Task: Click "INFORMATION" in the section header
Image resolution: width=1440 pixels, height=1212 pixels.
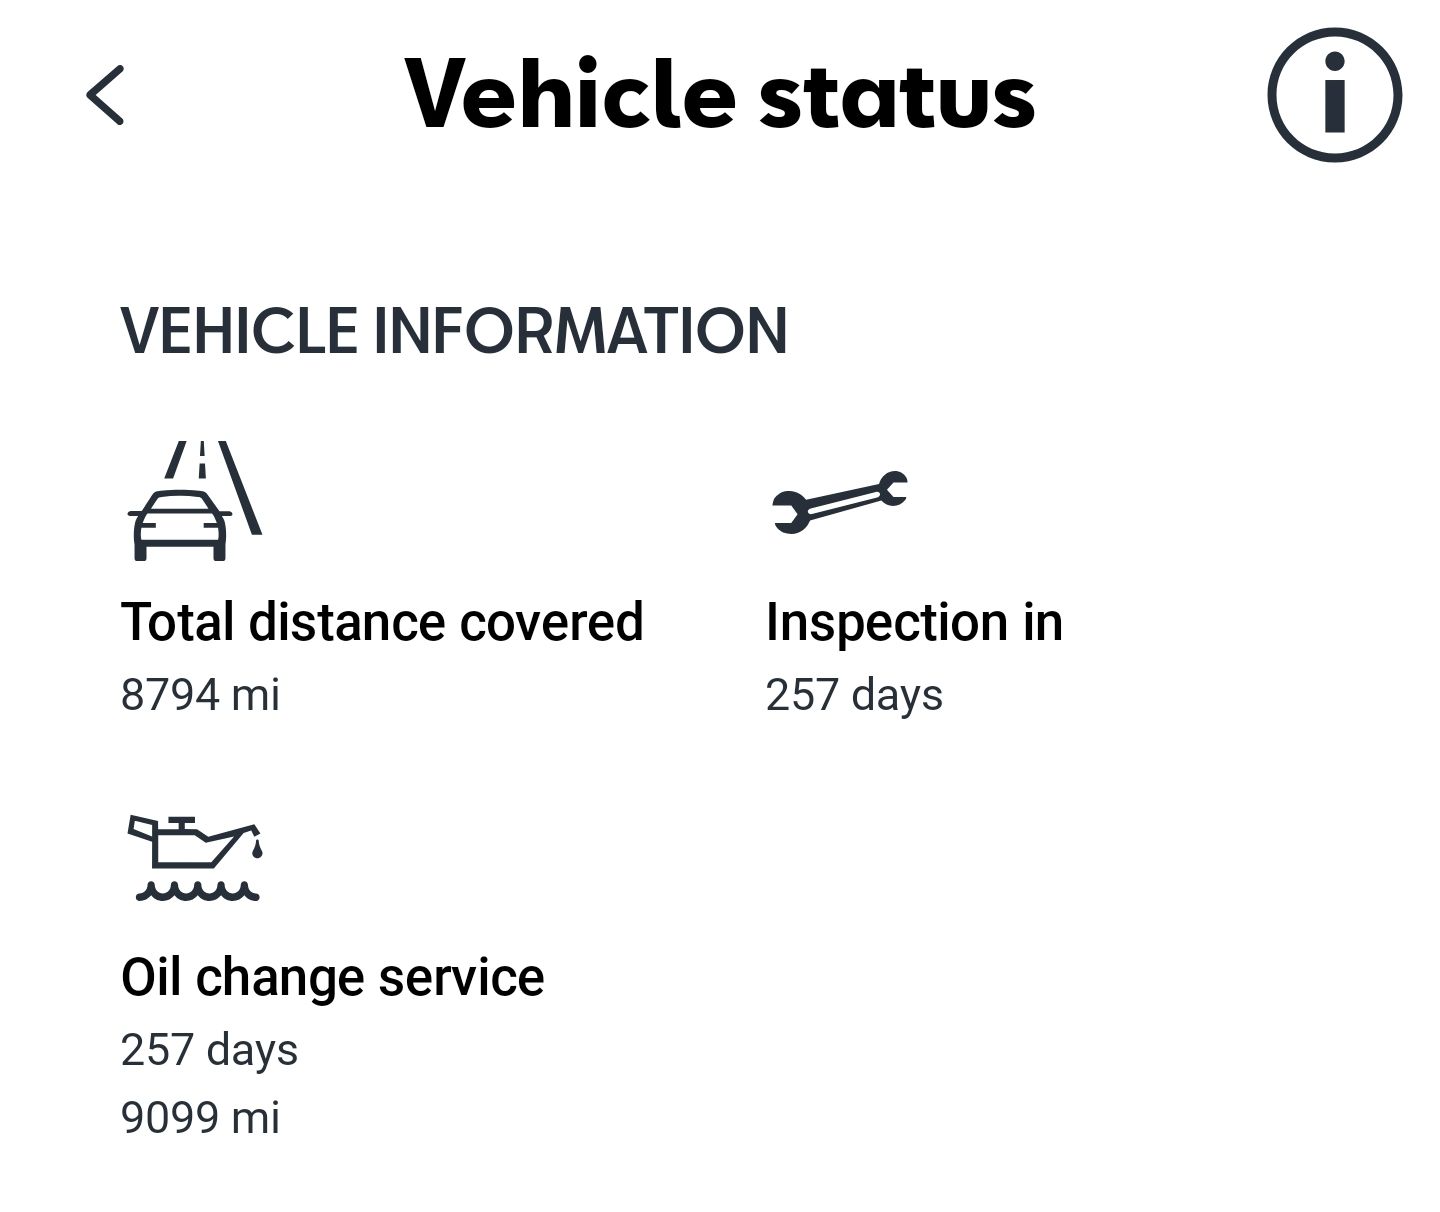Action: pyautogui.click(x=580, y=331)
